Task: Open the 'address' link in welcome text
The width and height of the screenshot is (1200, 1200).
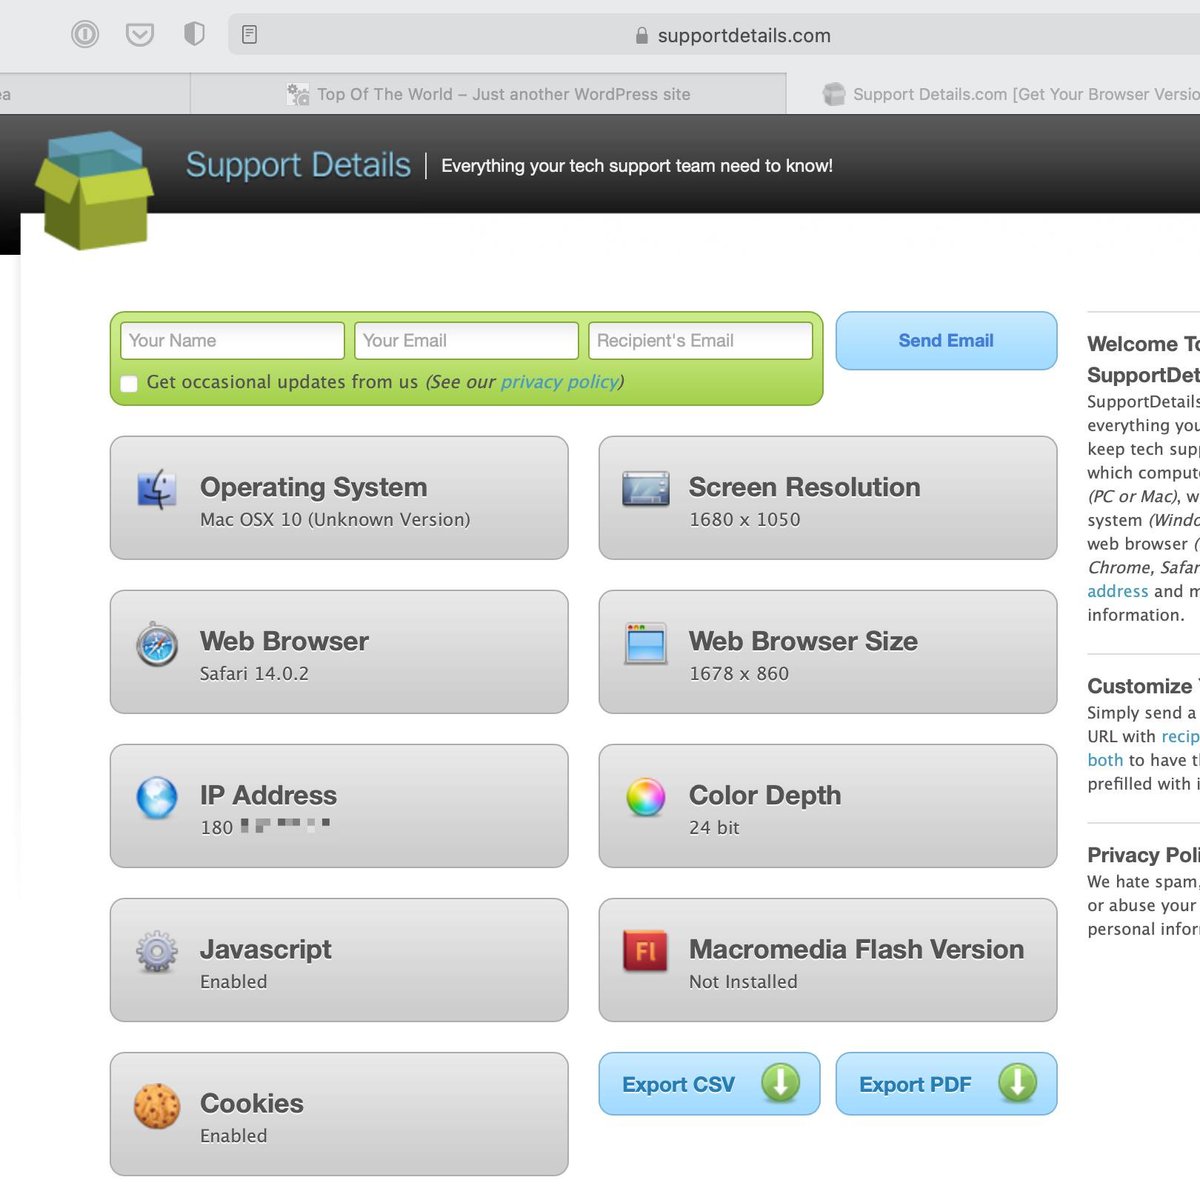Action: click(x=1118, y=591)
